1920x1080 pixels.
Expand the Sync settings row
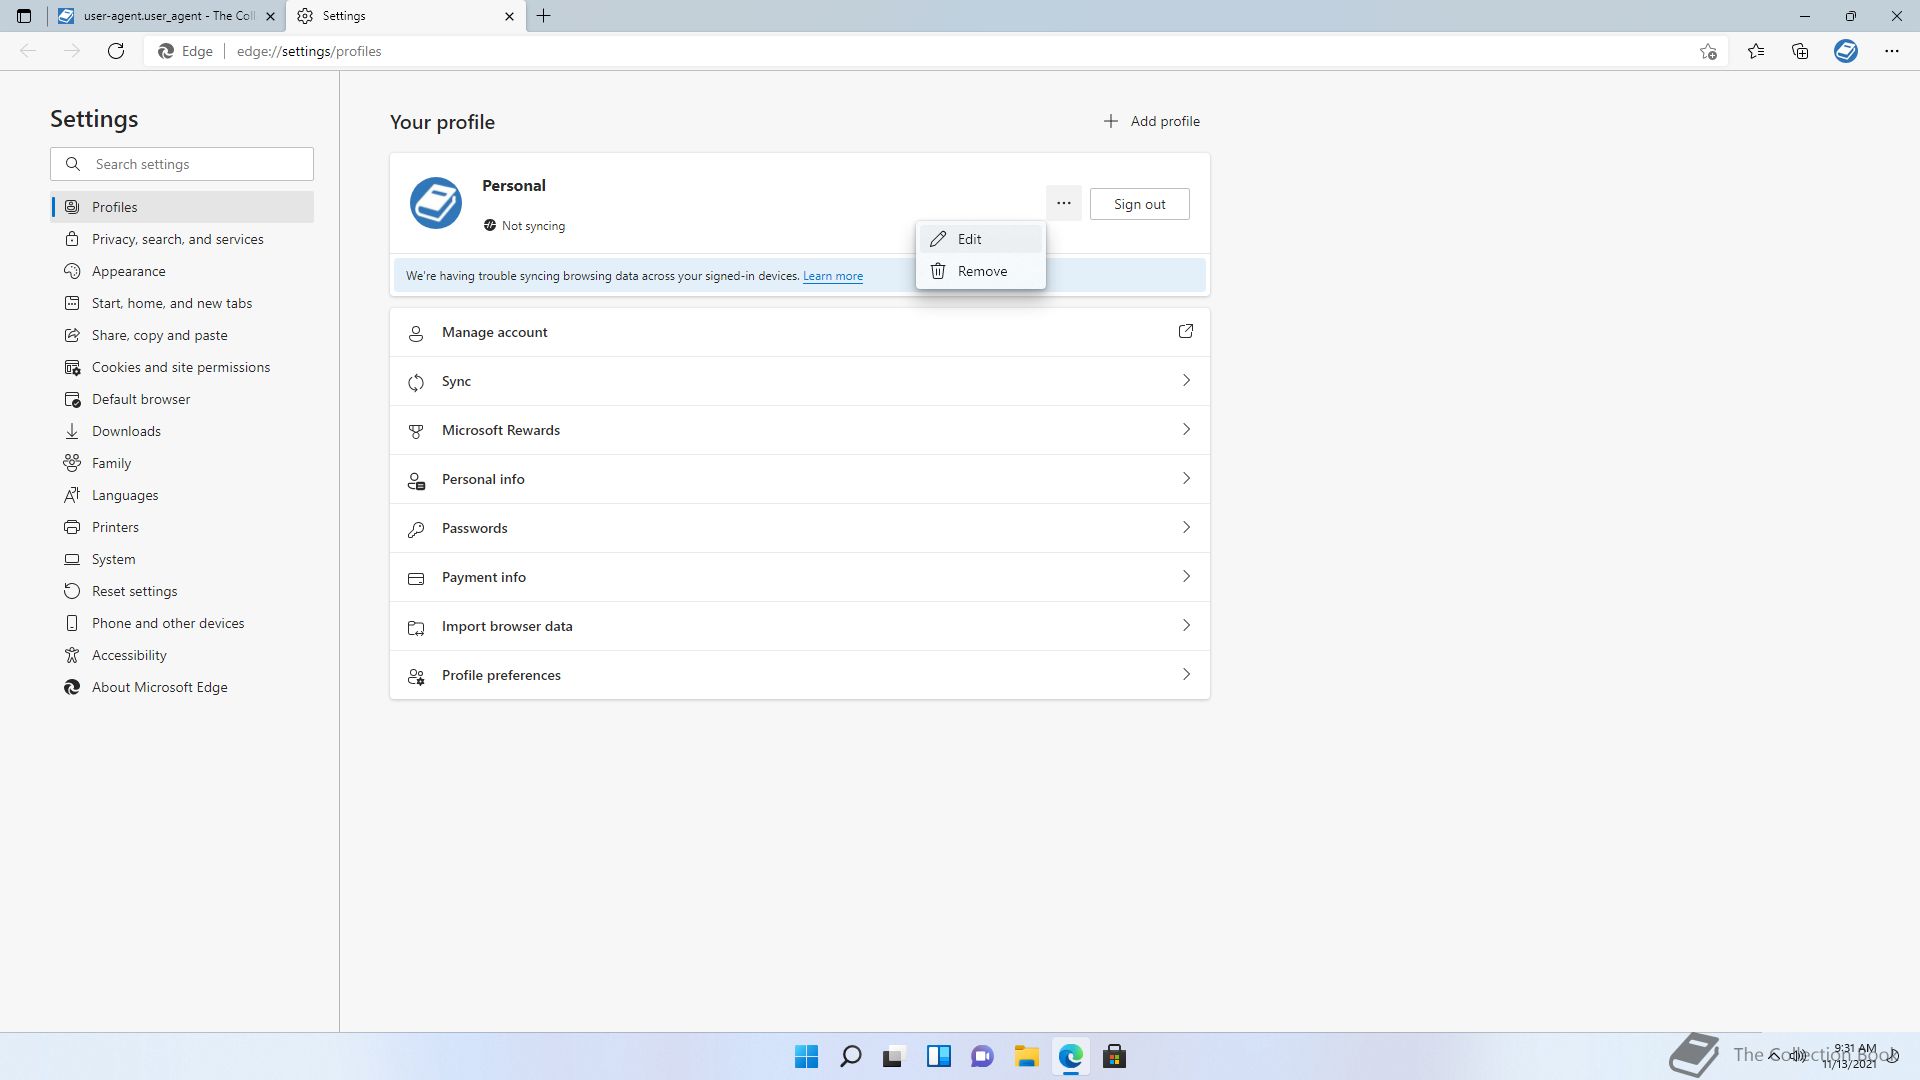tap(800, 381)
